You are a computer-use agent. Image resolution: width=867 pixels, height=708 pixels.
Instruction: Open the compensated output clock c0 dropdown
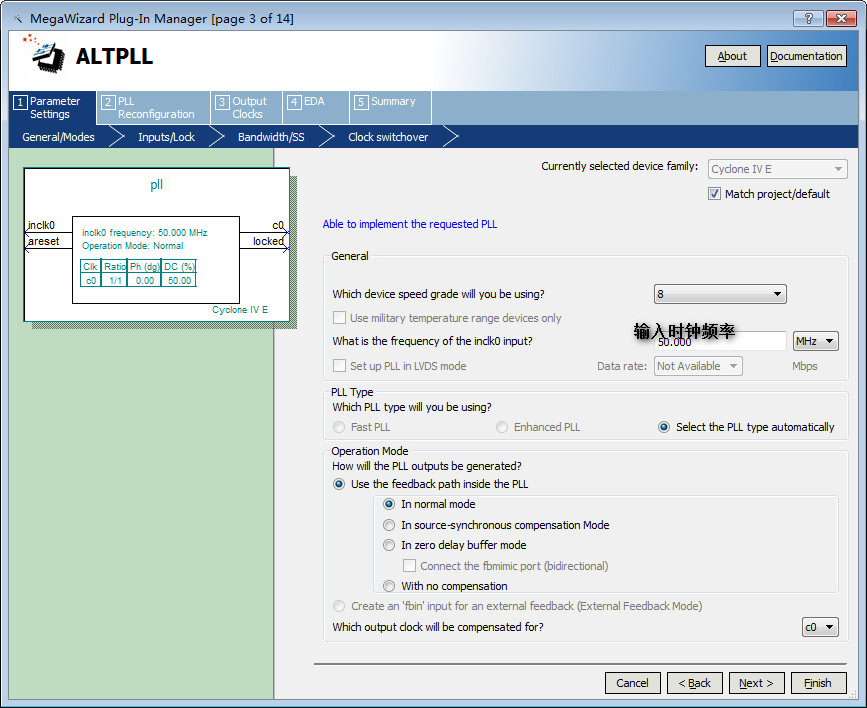[820, 627]
